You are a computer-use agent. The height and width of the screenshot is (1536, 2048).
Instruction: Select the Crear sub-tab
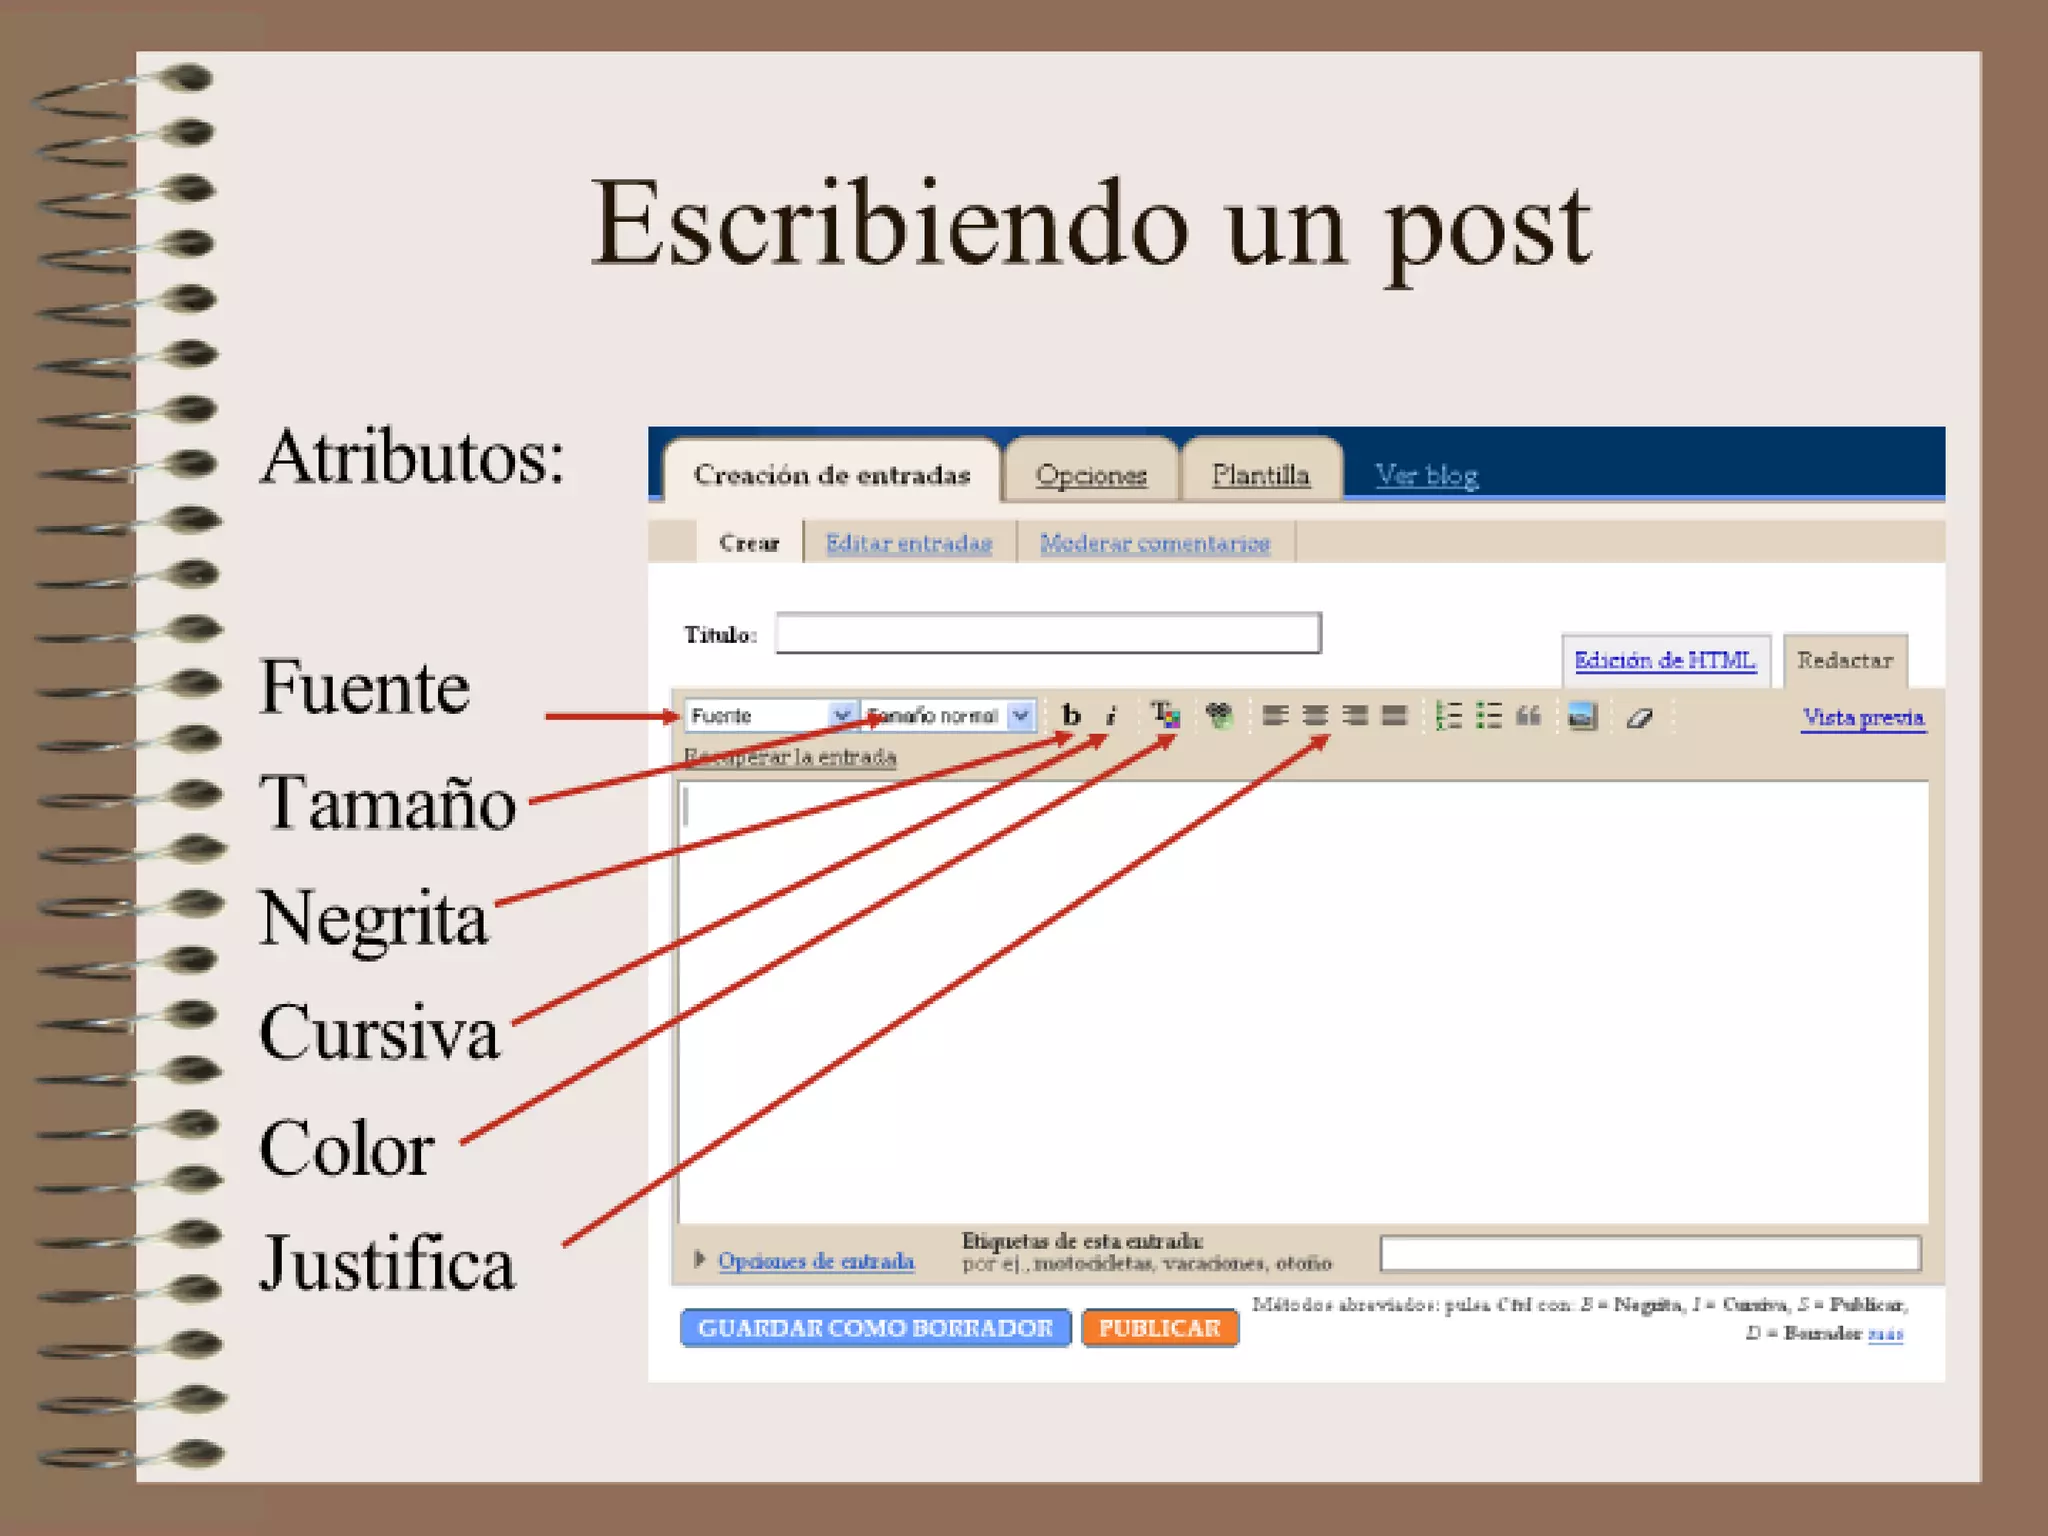[x=749, y=543]
